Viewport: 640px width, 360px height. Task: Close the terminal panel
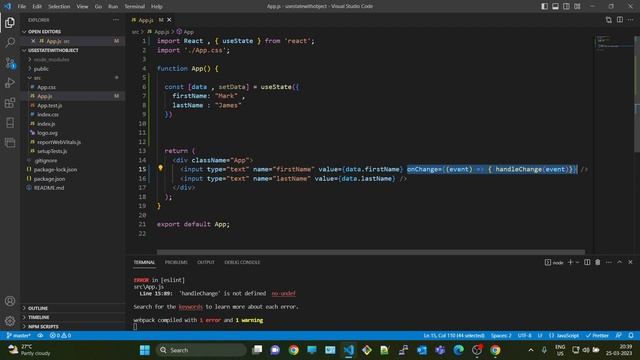coord(630,262)
